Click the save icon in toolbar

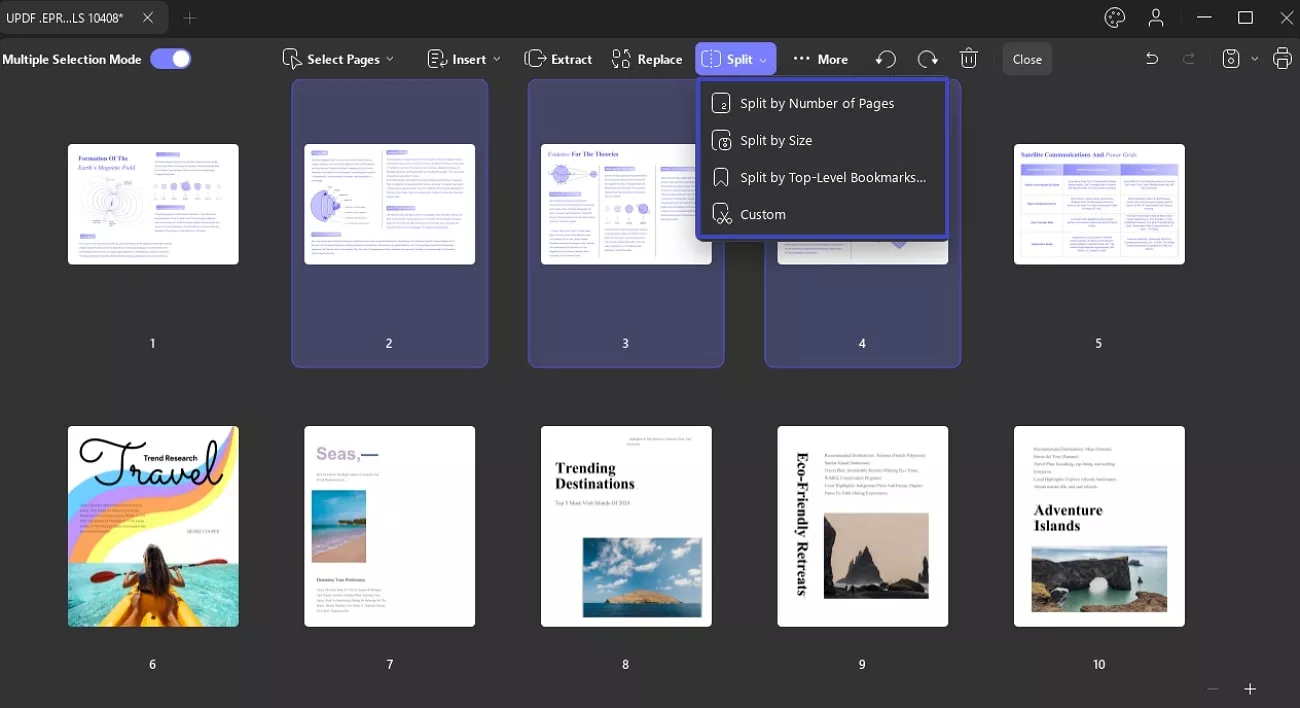pyautogui.click(x=1232, y=59)
